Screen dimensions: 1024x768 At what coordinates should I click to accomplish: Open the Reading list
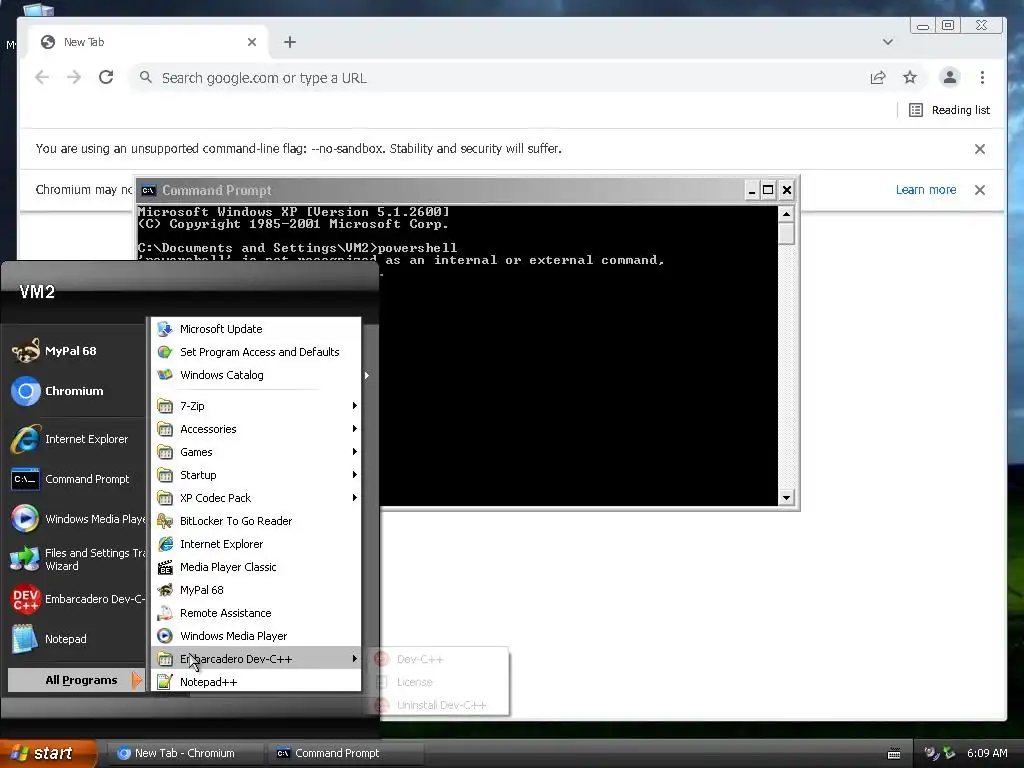[x=950, y=110]
